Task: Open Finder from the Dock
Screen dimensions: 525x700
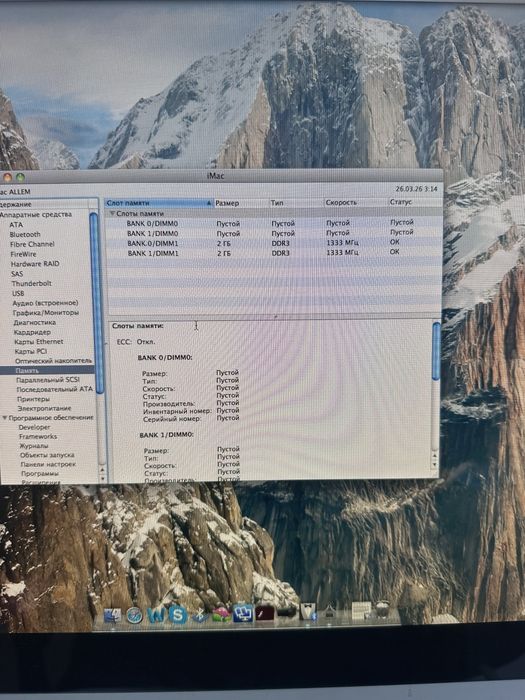Action: [112, 615]
